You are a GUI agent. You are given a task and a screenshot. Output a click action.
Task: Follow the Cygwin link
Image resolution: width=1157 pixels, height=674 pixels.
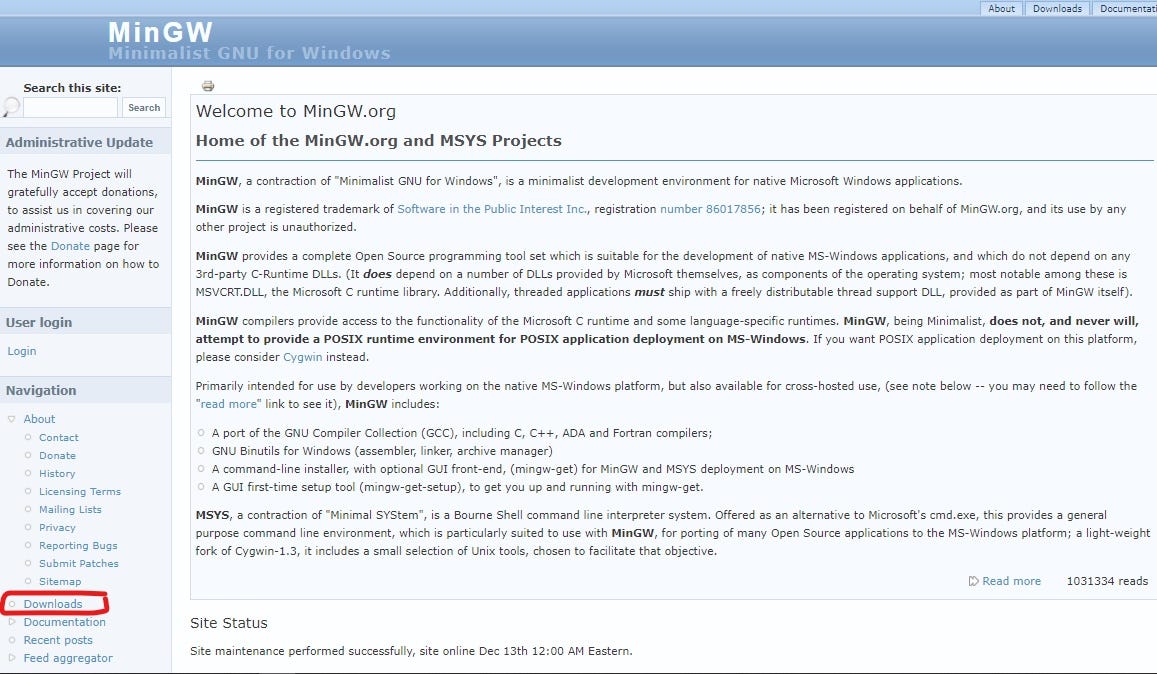point(303,357)
